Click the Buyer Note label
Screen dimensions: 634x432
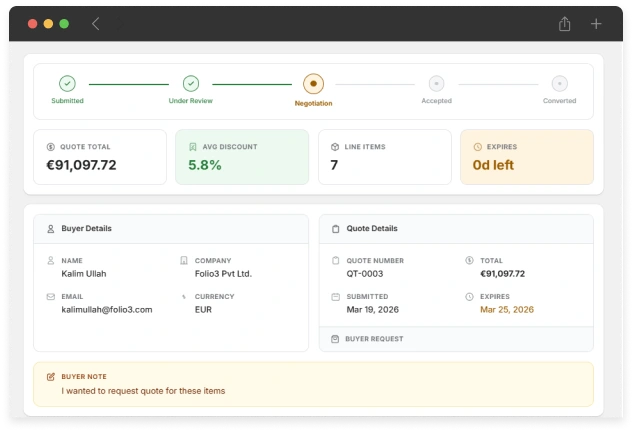coord(84,377)
